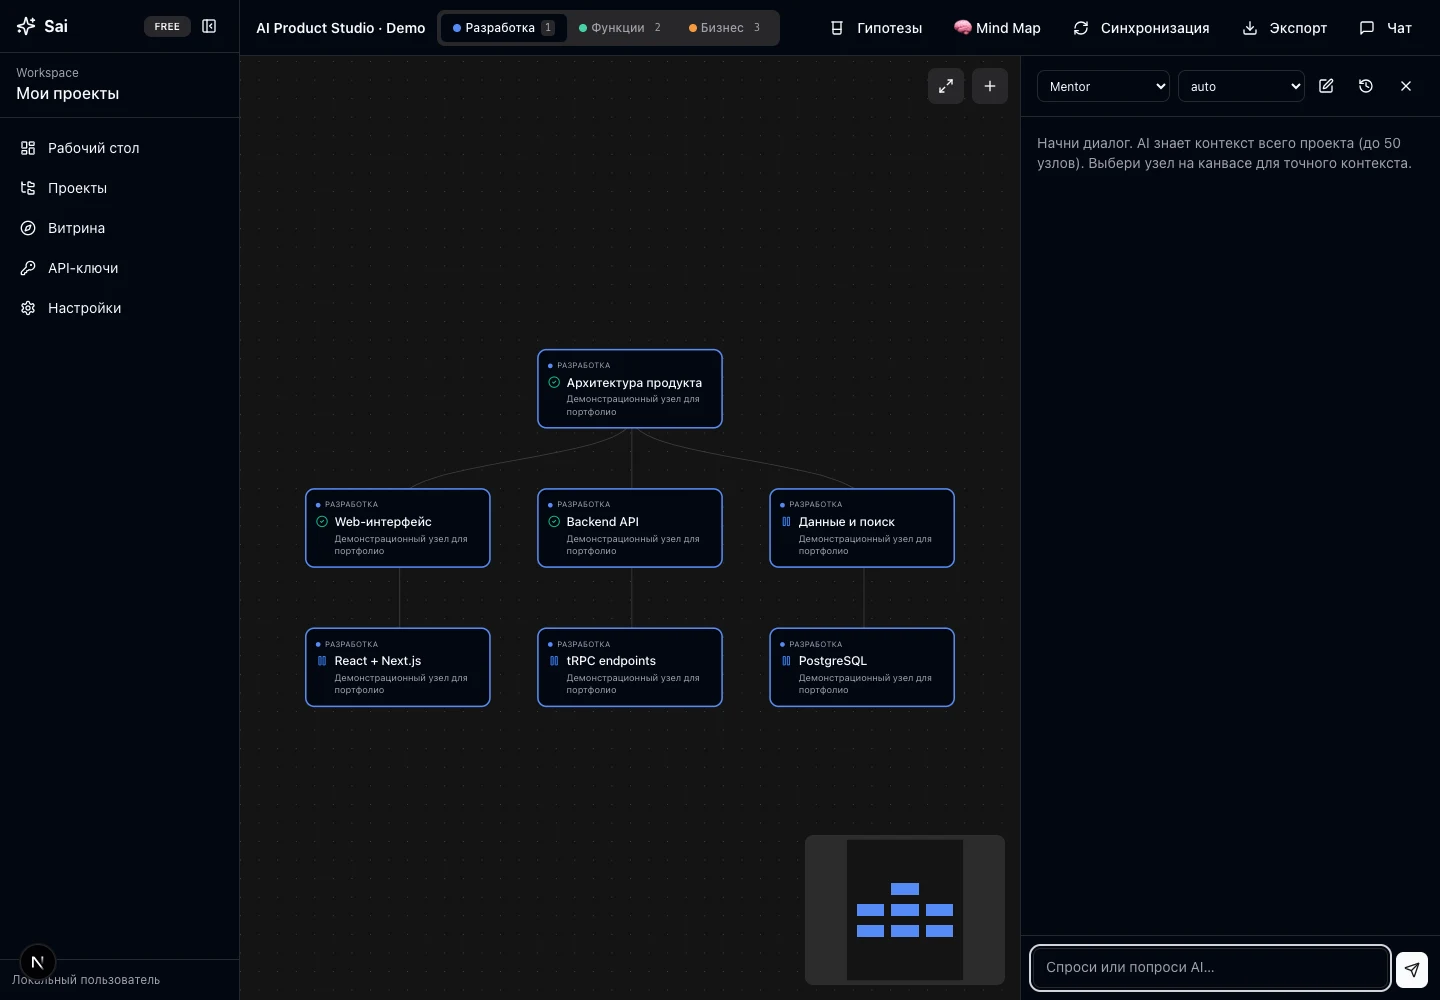Click the Гипотезы flask icon
This screenshot has height=1000, width=1440.
837,28
